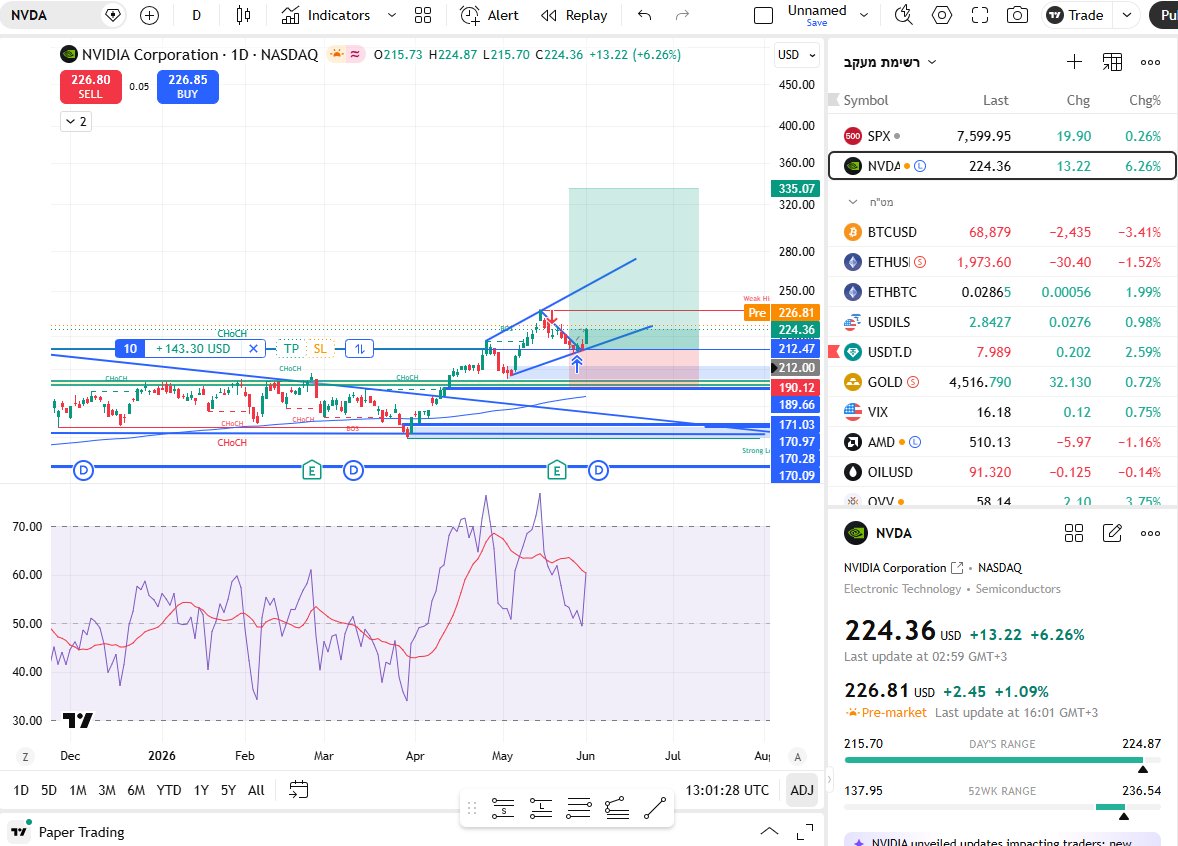Sort watchlist by the Last column
This screenshot has width=1178, height=846.
[x=995, y=100]
